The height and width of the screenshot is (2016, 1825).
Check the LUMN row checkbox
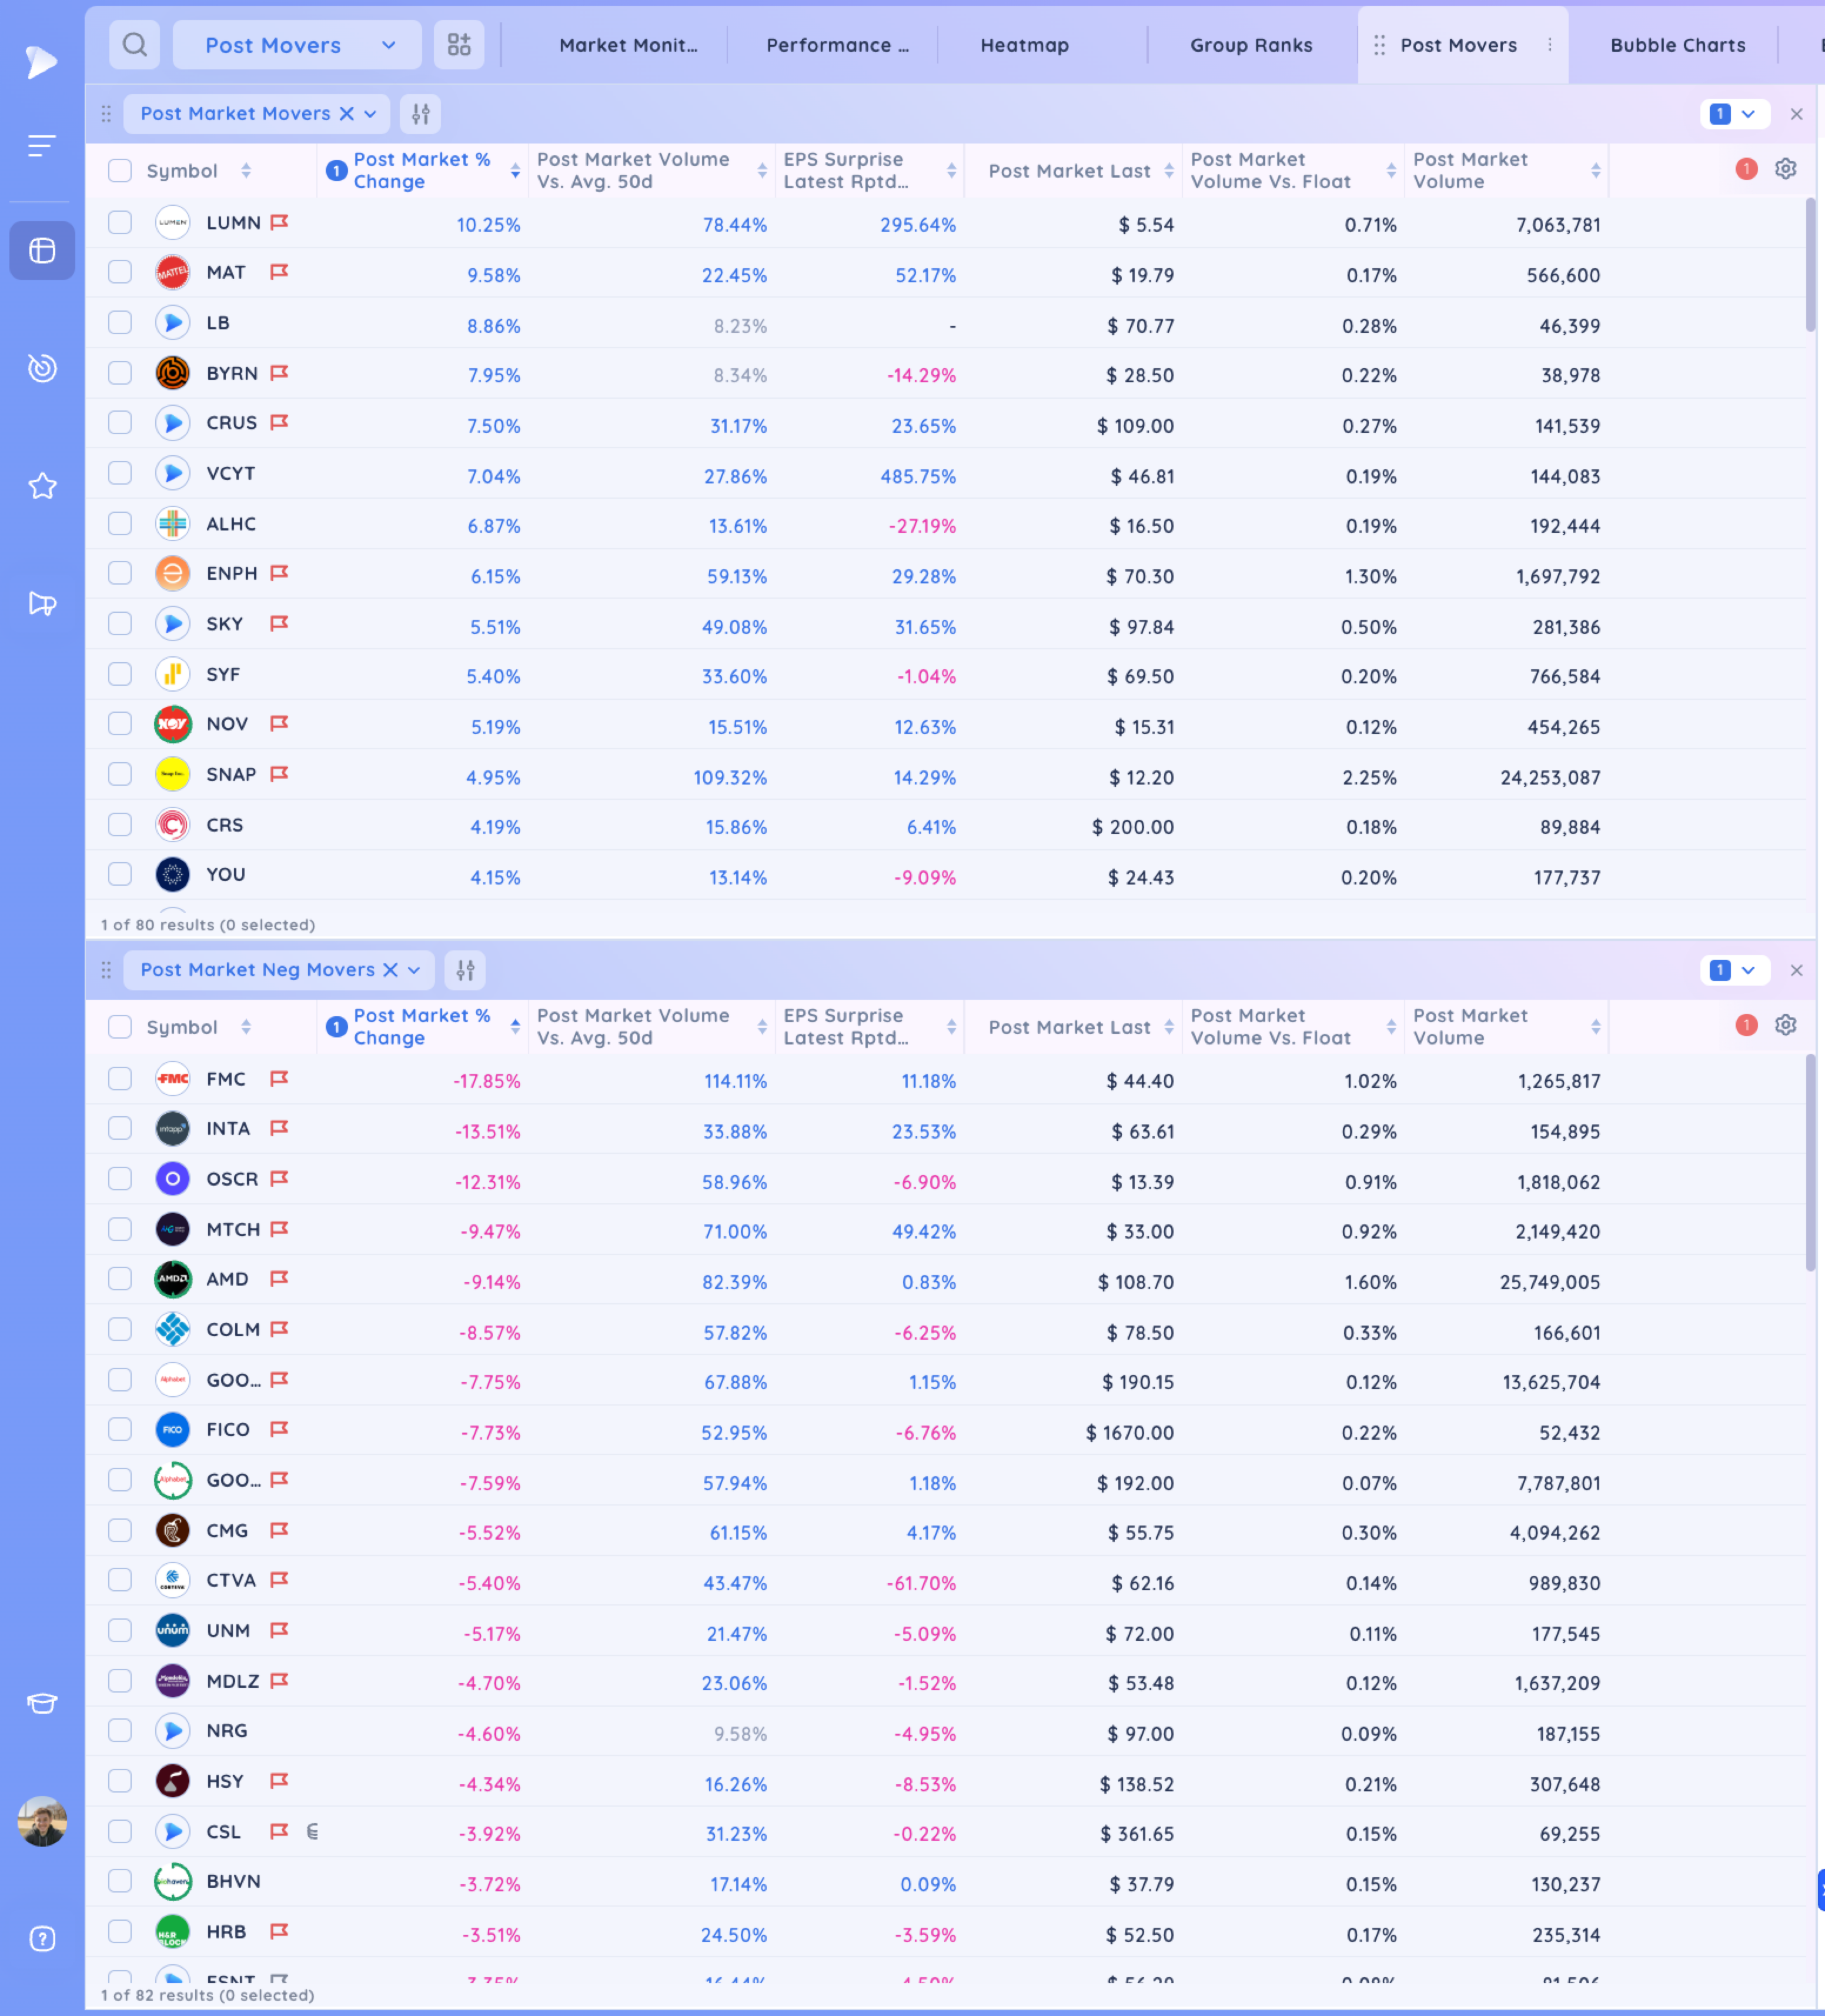point(120,223)
